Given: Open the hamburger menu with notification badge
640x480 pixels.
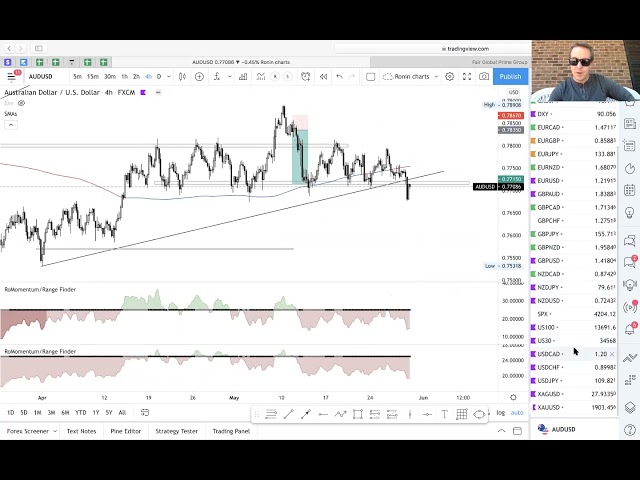Looking at the screenshot, I should [x=12, y=76].
